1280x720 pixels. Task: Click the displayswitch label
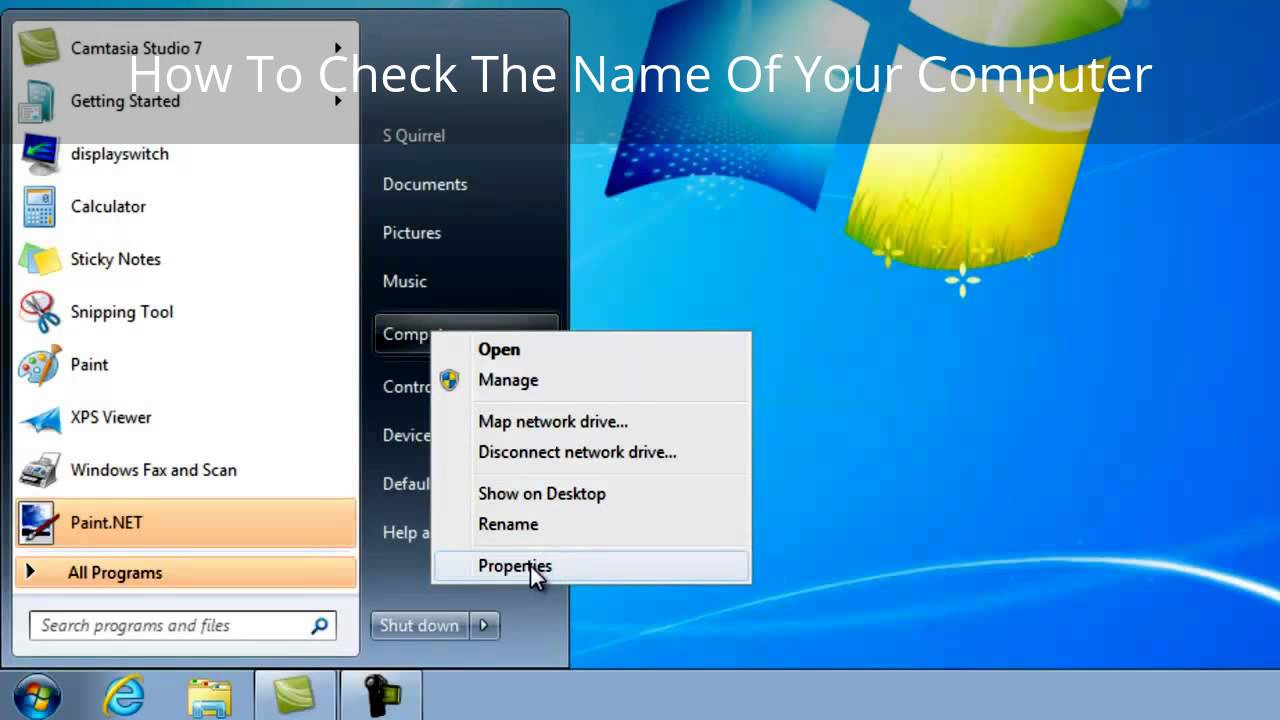pos(120,154)
